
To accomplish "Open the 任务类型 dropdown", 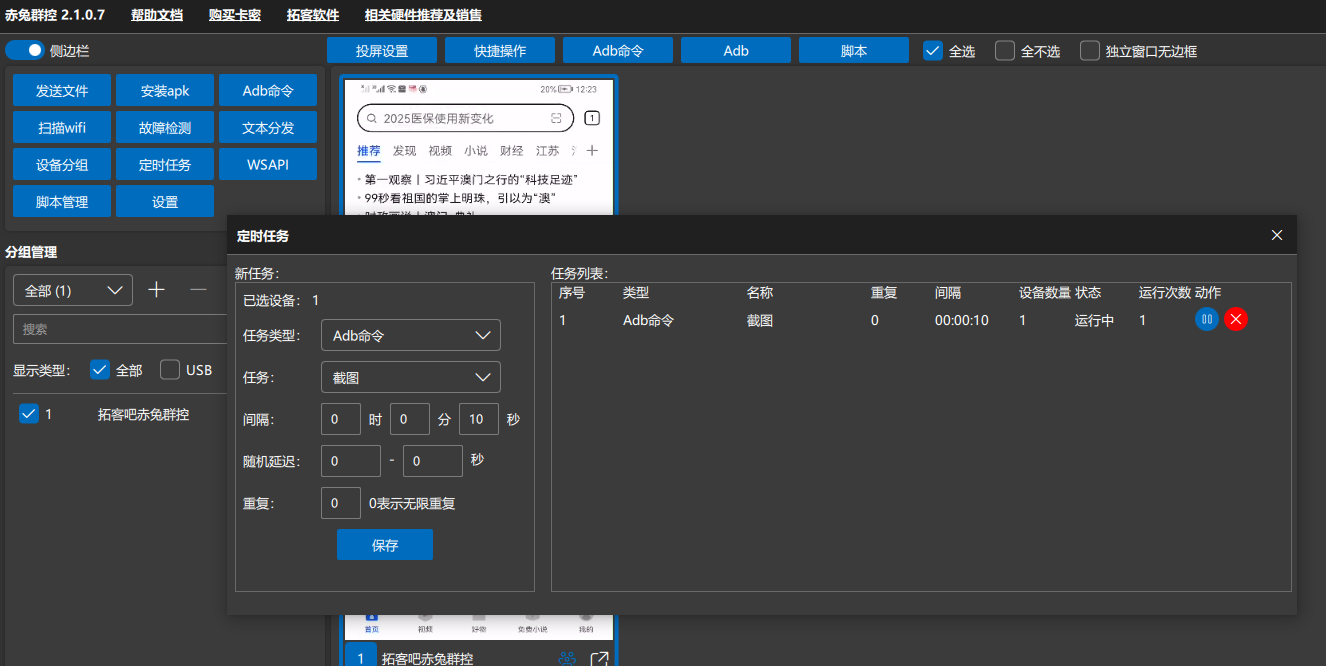I will coord(410,335).
